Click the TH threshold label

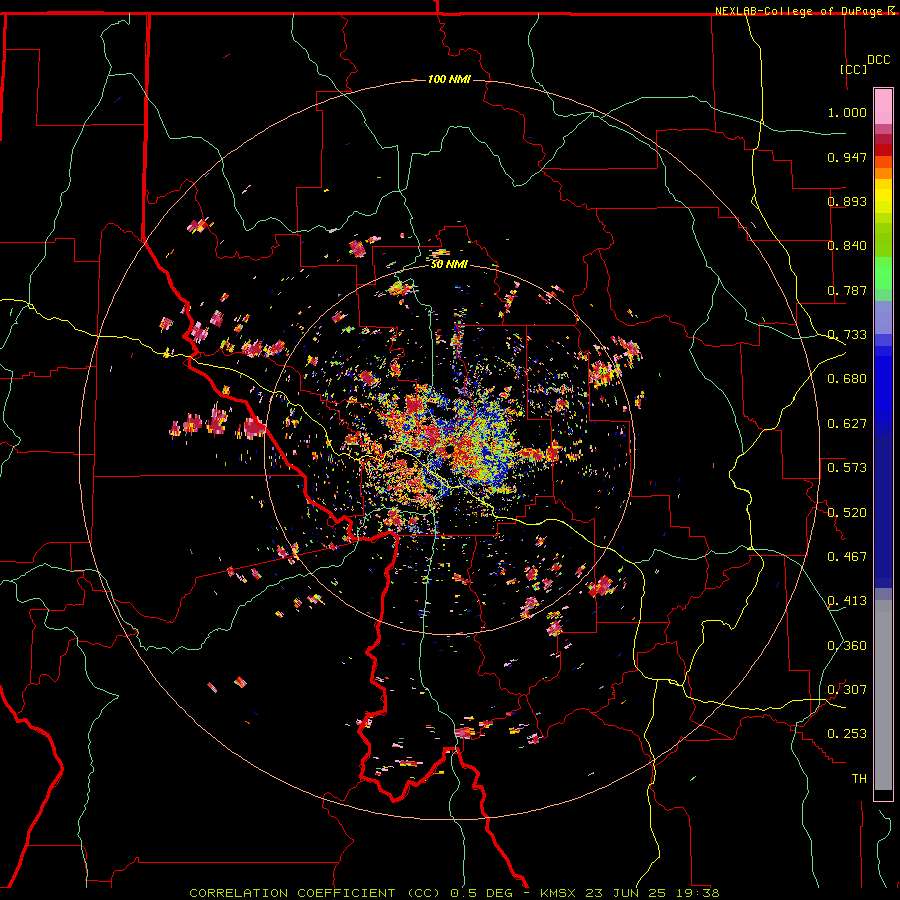(859, 779)
